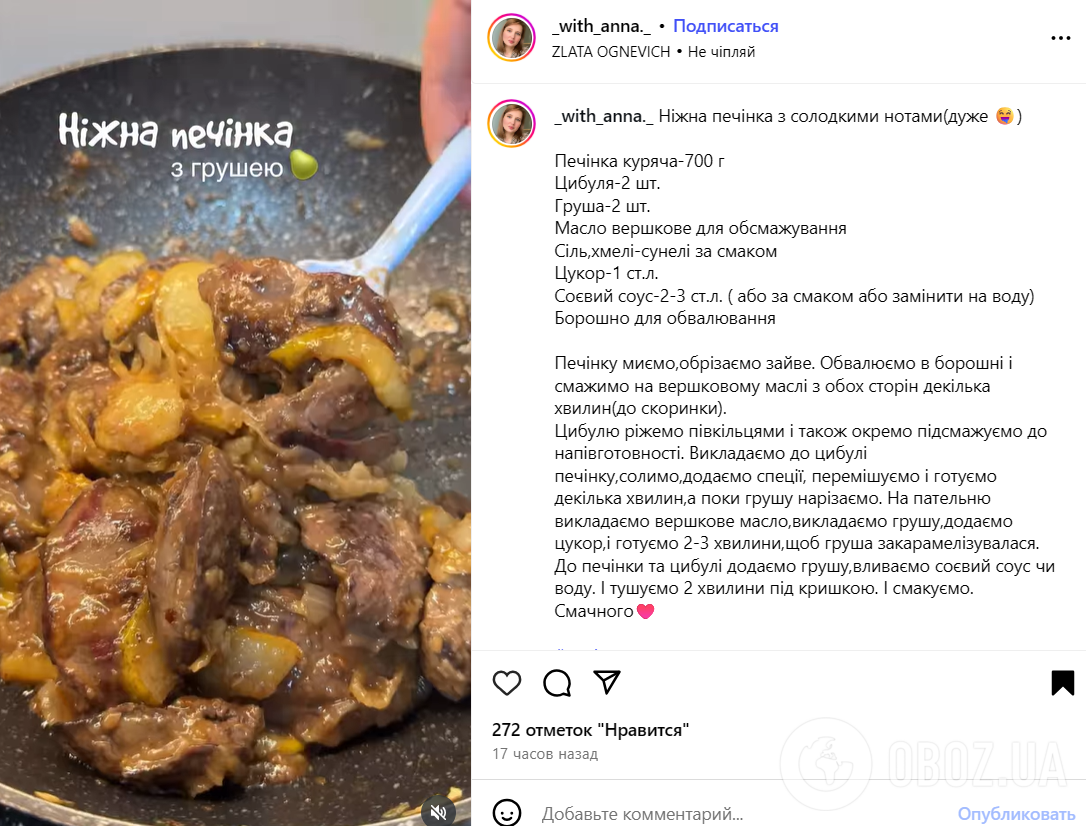Open profile picture in post header
Image resolution: width=1086 pixels, height=826 pixels.
tap(511, 37)
